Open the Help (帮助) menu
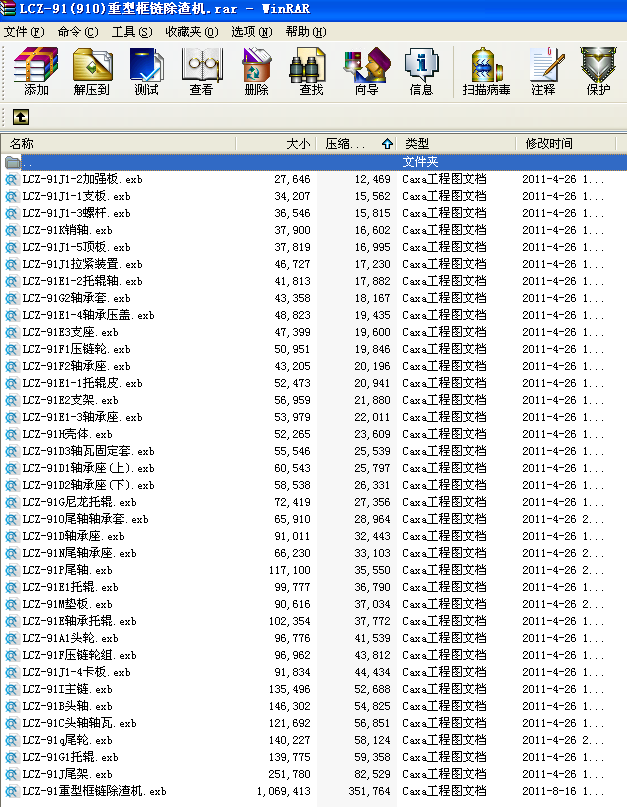The image size is (627, 807). click(306, 32)
